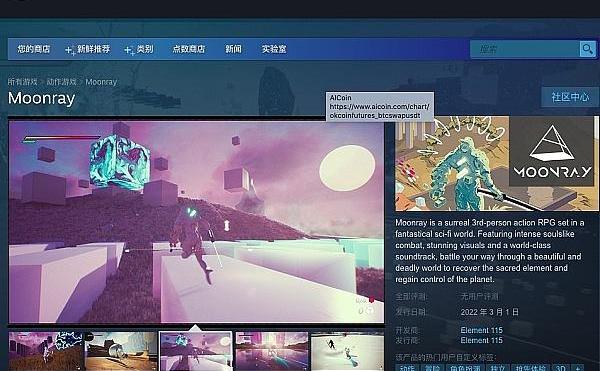600x371 pixels.
Task: Open the 新闻 news tab
Action: [x=233, y=49]
